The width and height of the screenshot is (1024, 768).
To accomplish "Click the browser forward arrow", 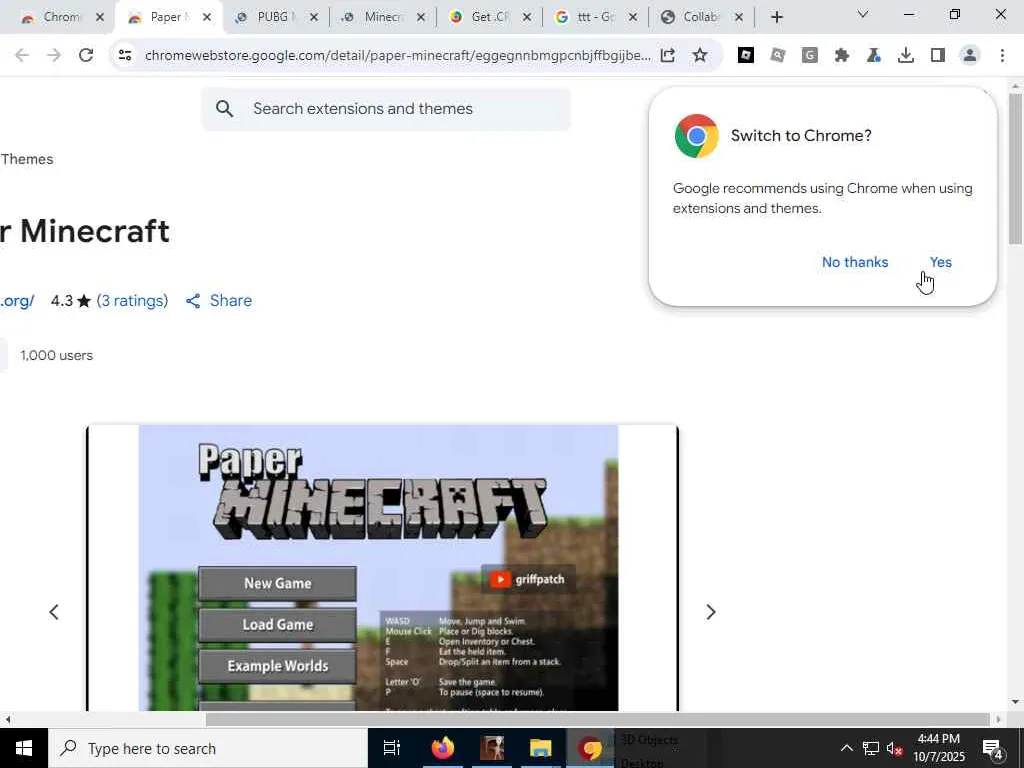I will coord(54,56).
